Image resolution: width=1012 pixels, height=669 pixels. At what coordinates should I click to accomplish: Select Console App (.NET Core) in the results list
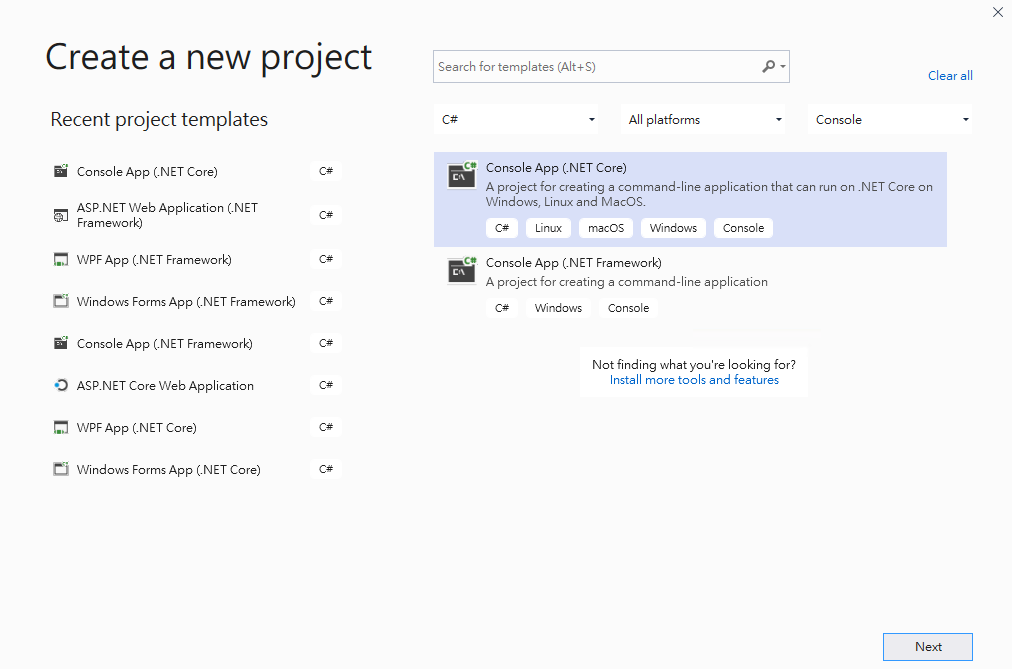pos(690,199)
